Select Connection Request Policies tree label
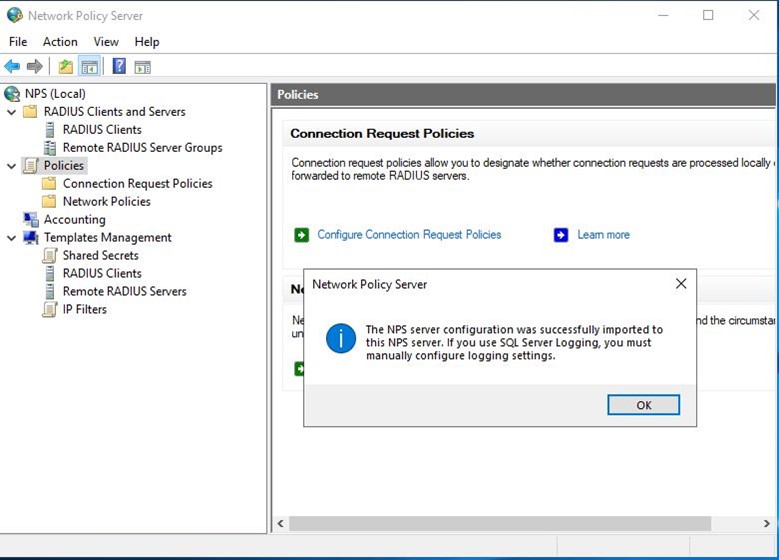 137,183
